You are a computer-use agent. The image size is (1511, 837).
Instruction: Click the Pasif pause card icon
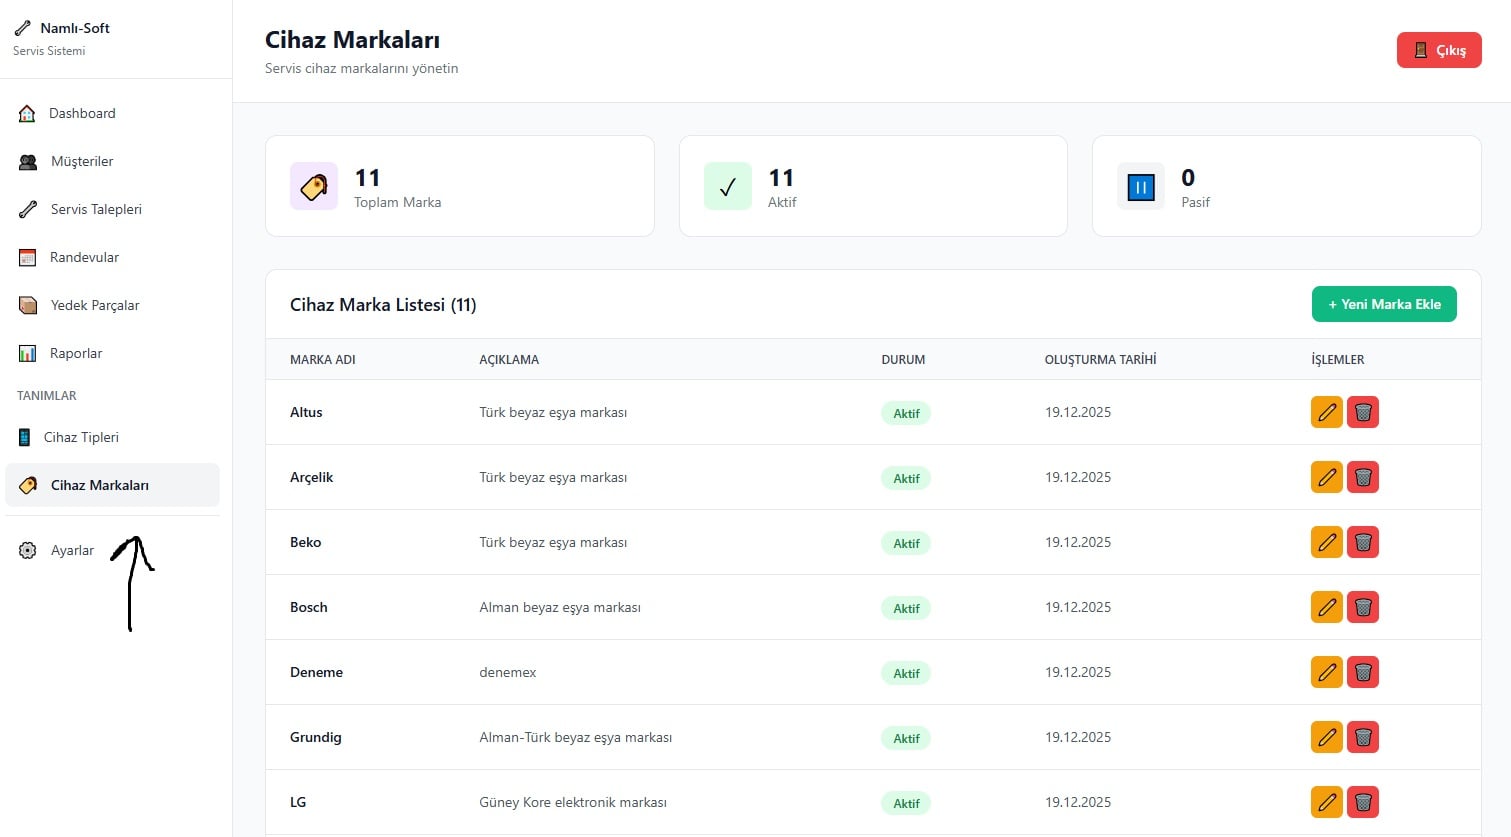point(1140,186)
